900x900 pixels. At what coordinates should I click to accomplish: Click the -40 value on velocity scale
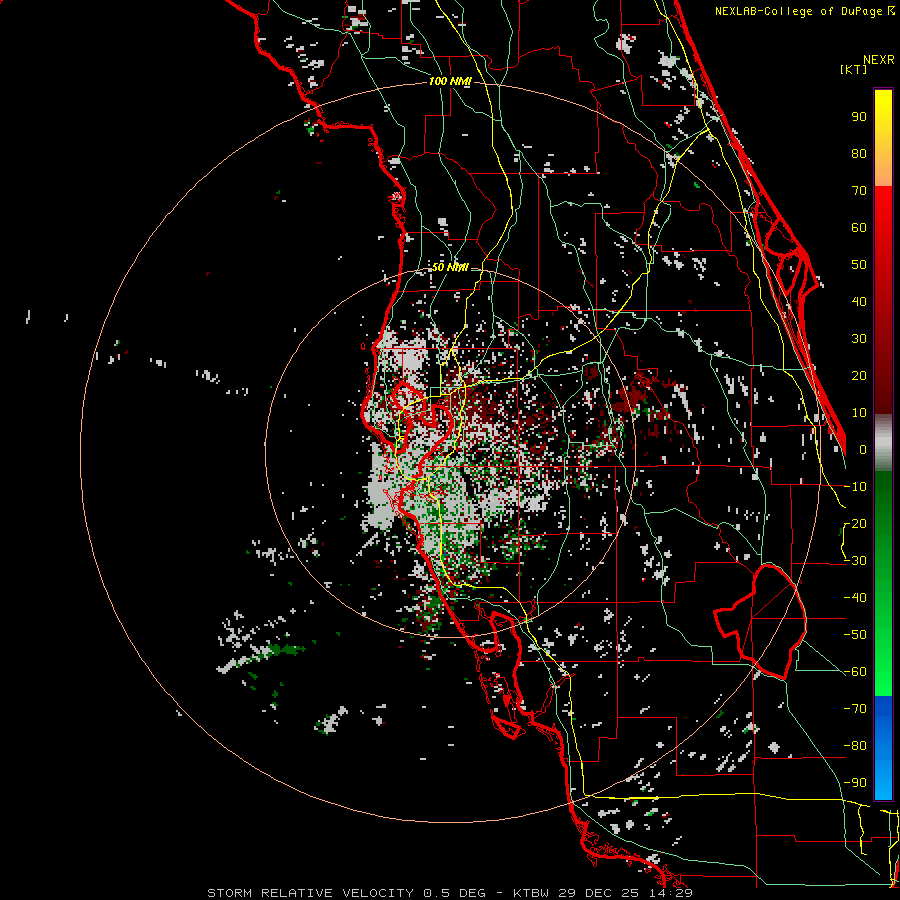click(855, 598)
